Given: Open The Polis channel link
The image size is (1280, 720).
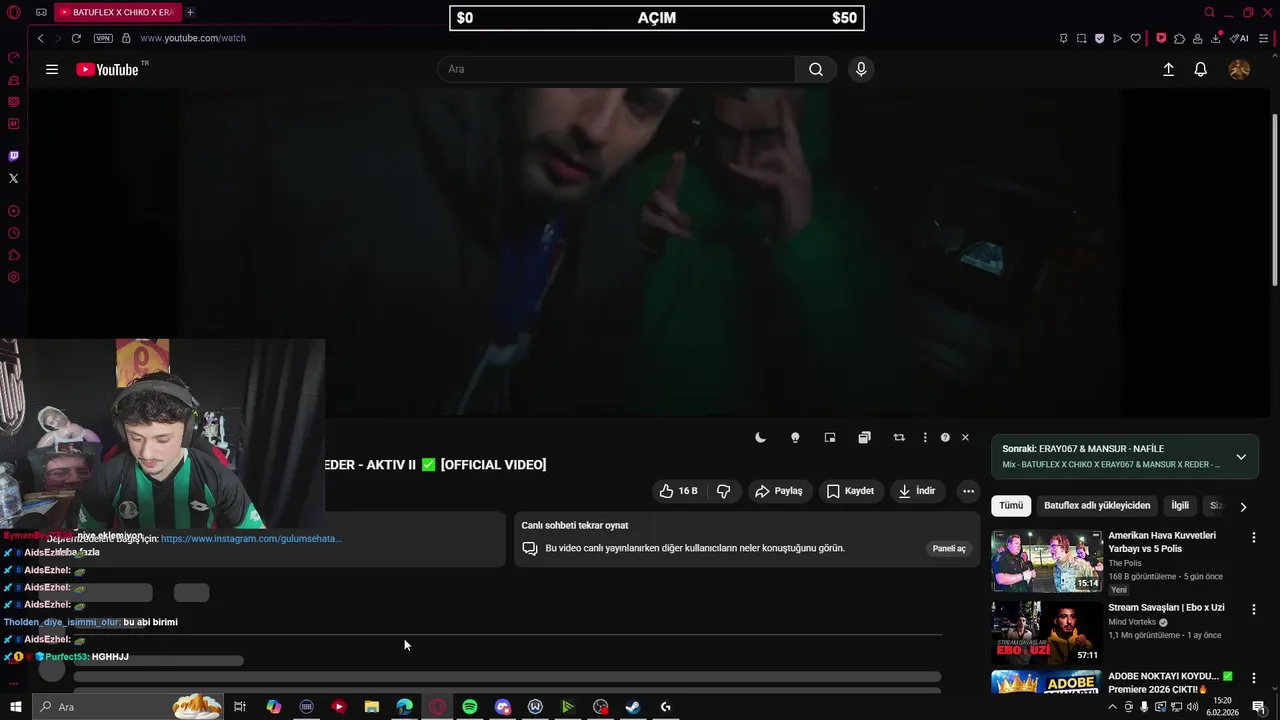Looking at the screenshot, I should (1125, 563).
